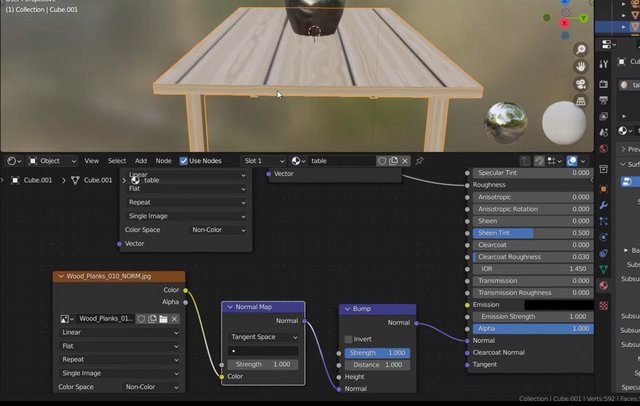This screenshot has height=406, width=640.
Task: Pin the node editor material
Action: (420, 160)
